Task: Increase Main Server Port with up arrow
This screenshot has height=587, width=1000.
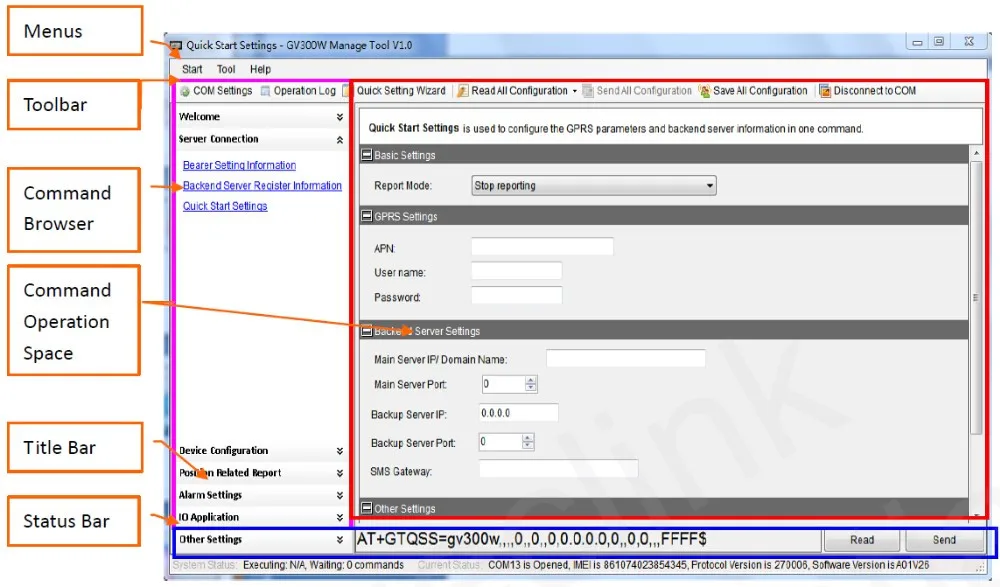Action: tap(531, 380)
